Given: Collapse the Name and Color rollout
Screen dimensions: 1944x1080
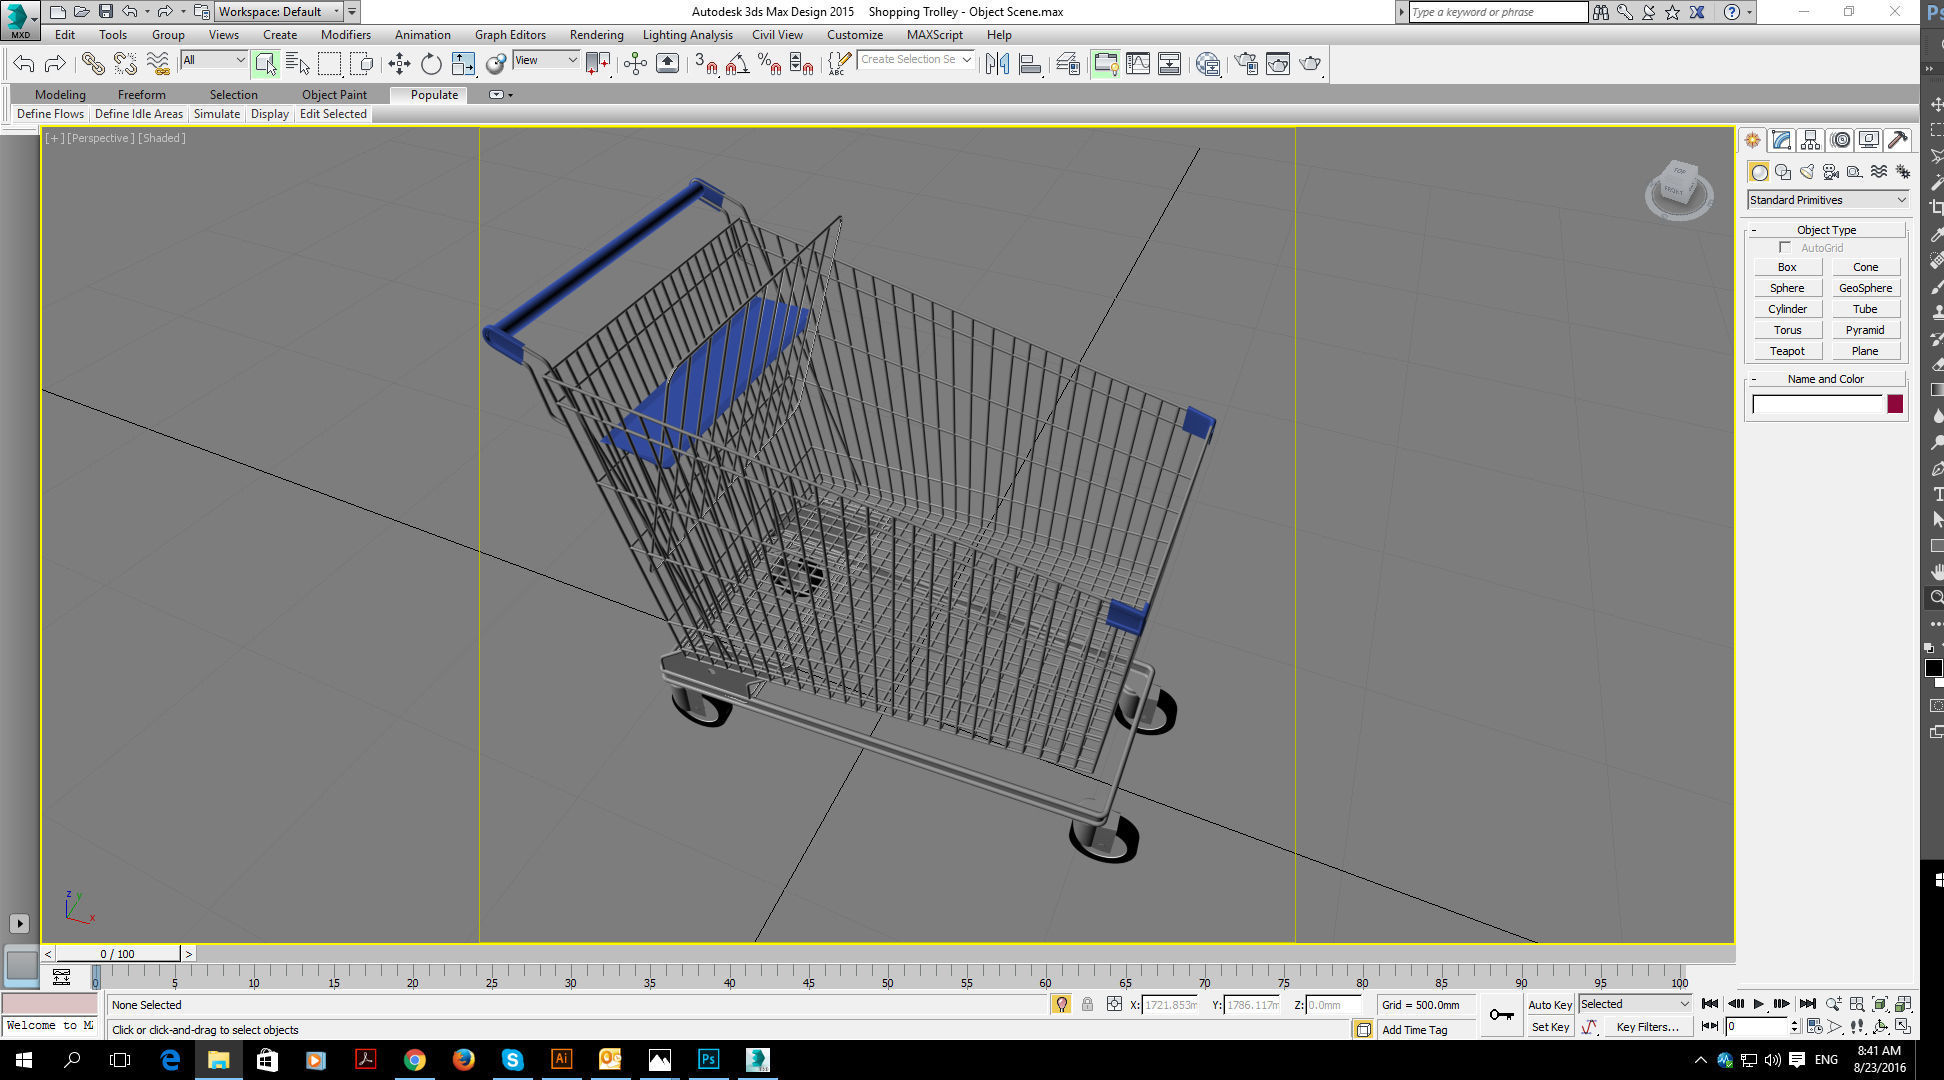Looking at the screenshot, I should pyautogui.click(x=1826, y=379).
